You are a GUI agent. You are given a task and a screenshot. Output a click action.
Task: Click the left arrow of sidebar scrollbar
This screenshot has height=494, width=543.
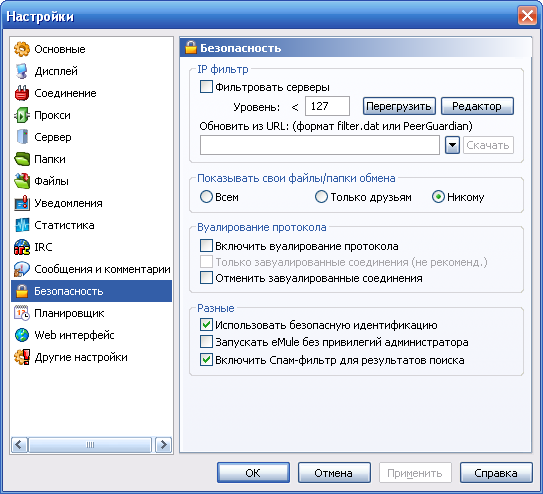19,444
